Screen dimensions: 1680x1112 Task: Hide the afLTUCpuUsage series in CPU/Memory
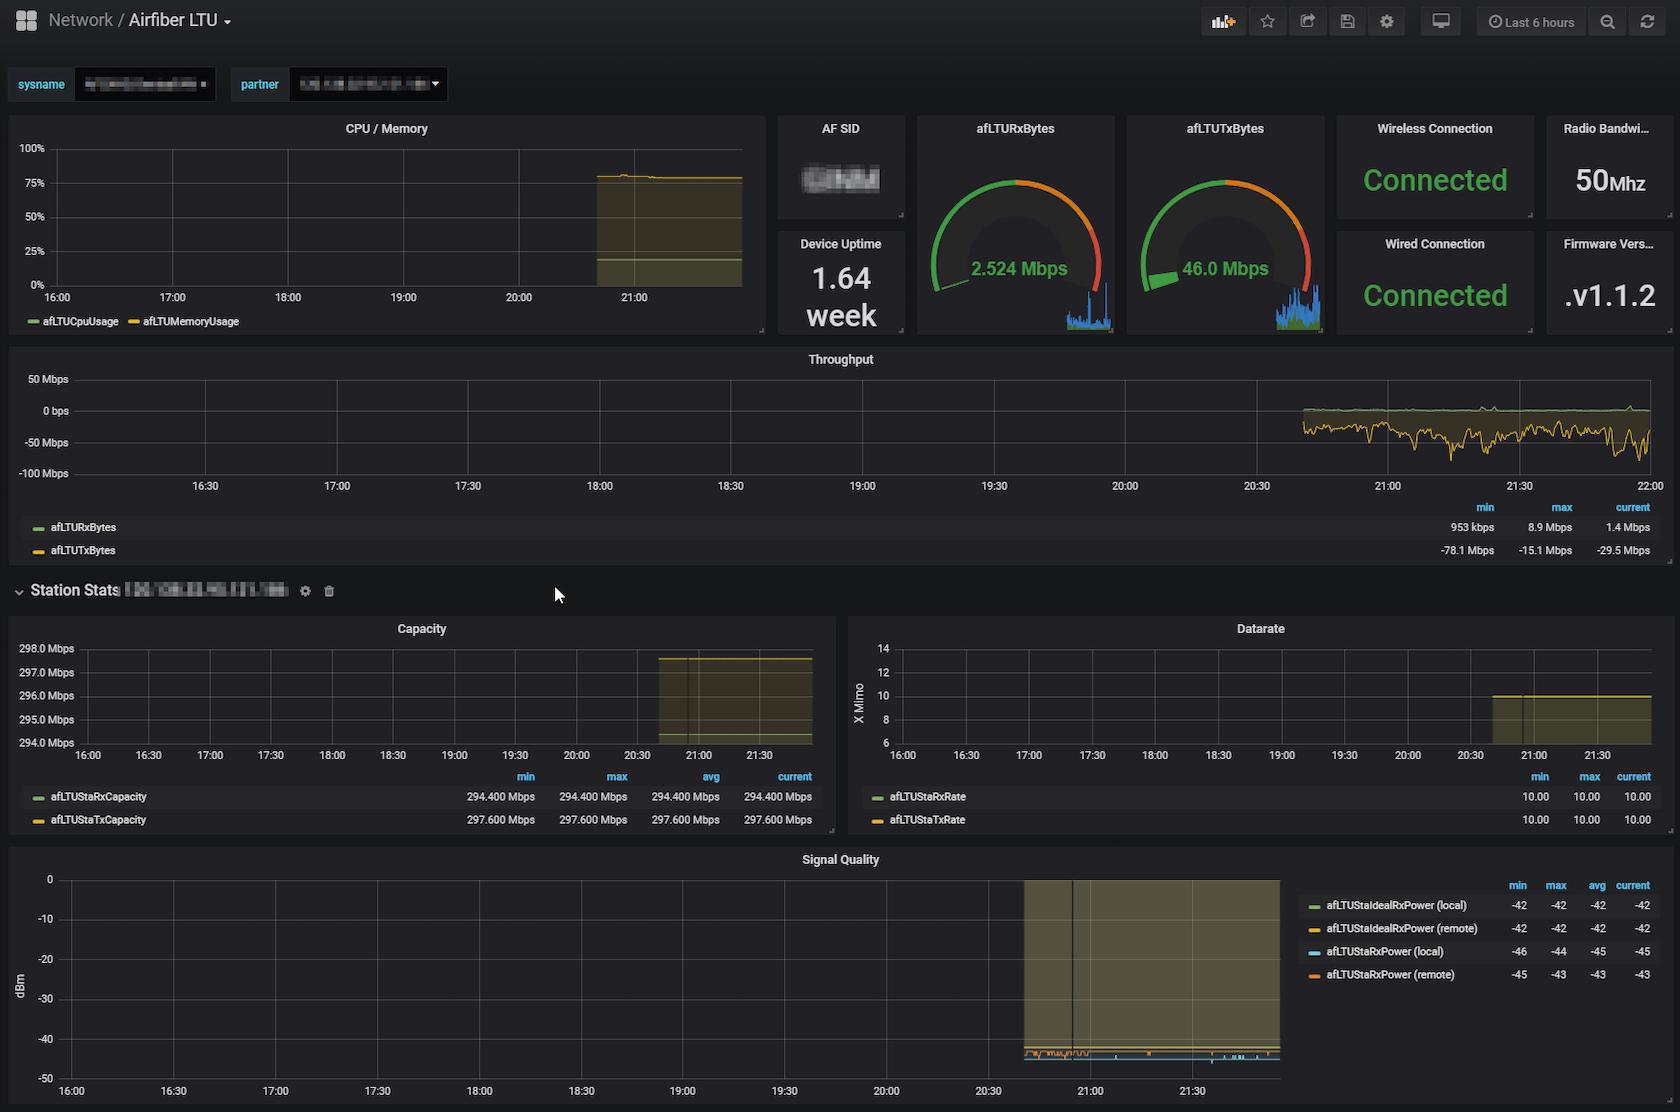coord(79,322)
